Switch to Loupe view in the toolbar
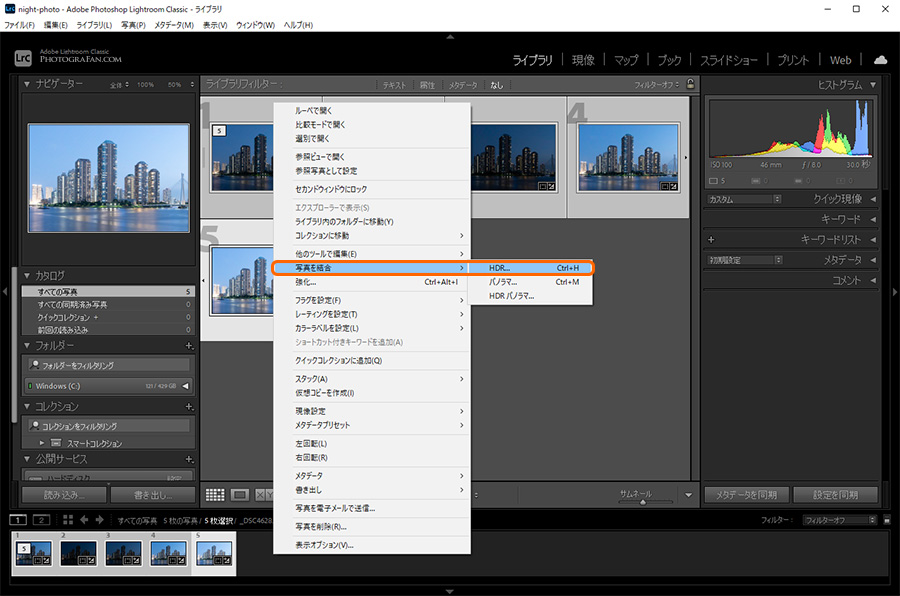 pos(239,494)
